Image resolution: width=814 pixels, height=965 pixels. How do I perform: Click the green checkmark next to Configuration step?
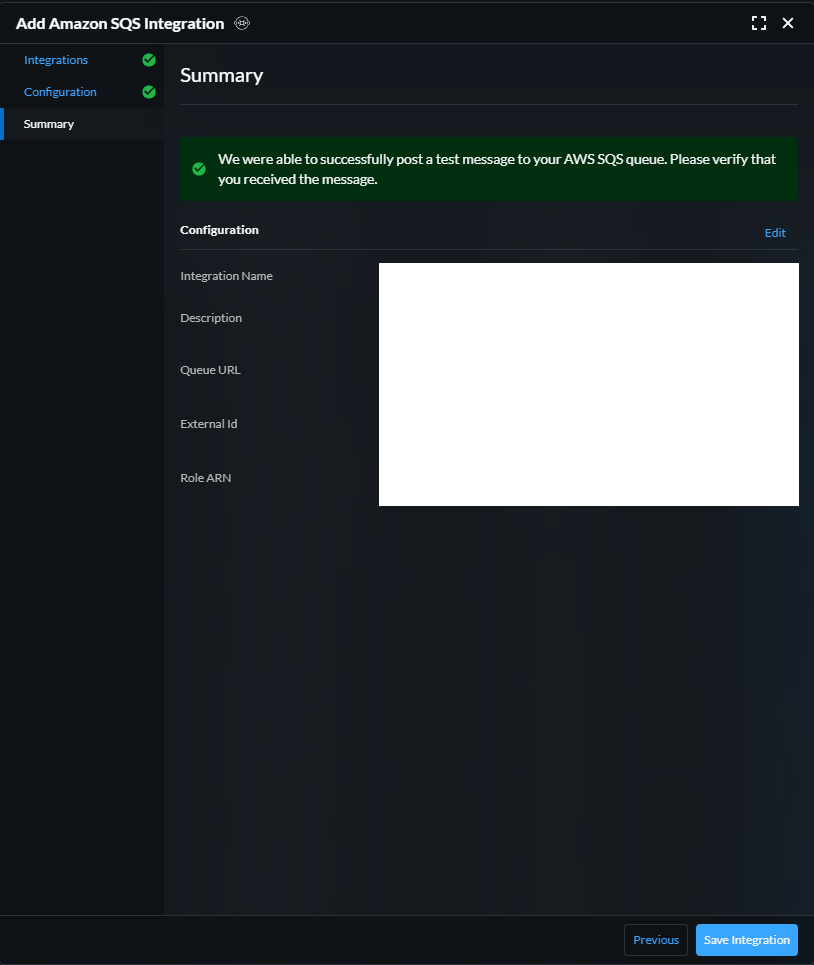[149, 92]
